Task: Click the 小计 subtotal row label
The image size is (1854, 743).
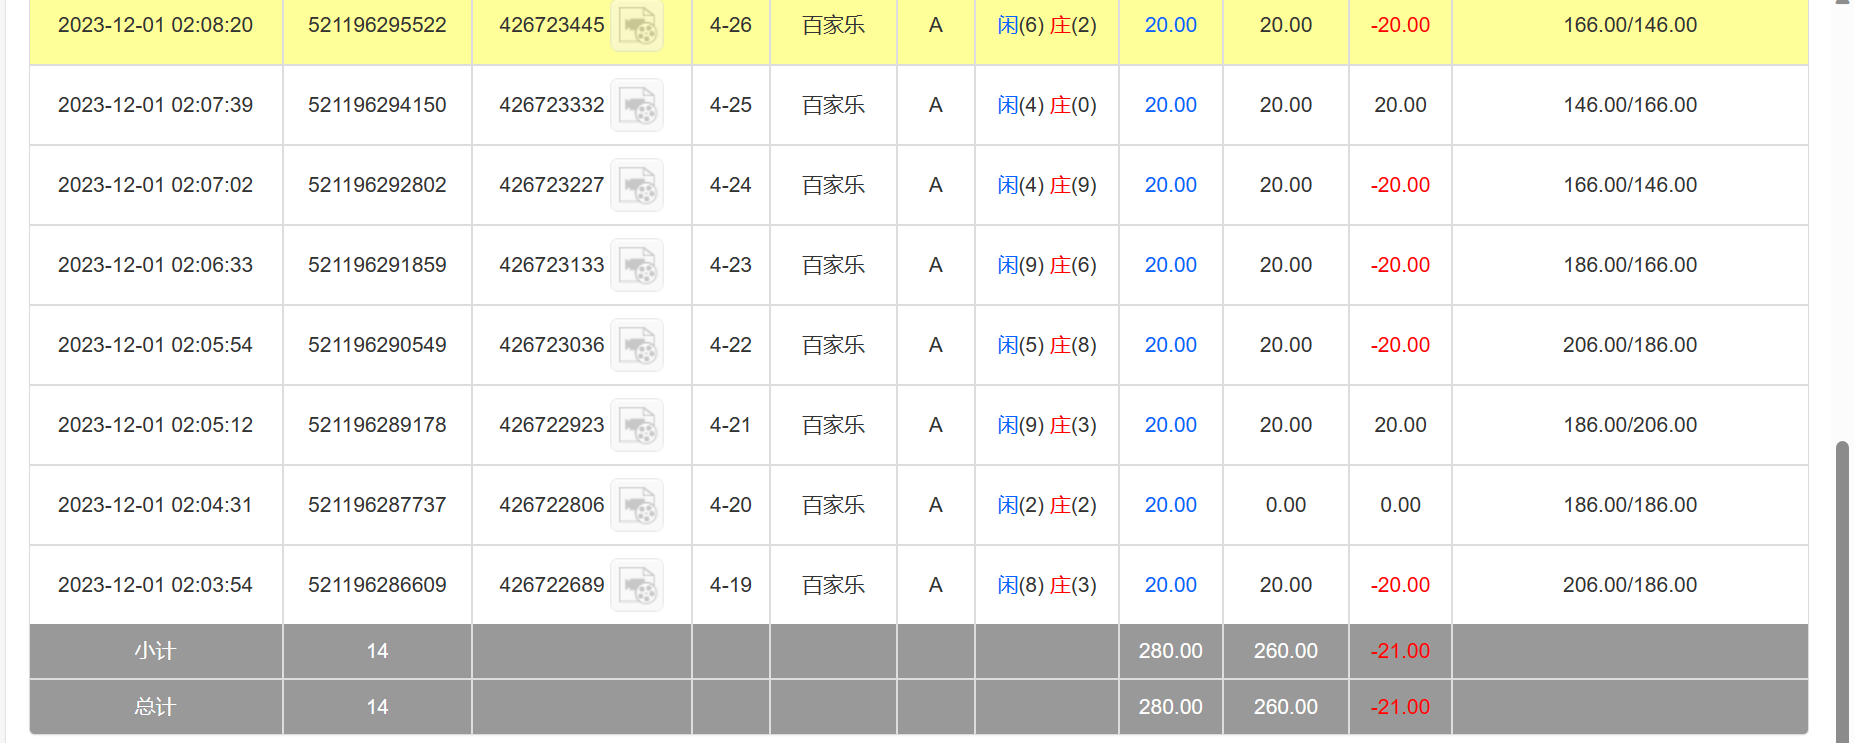Action: tap(155, 651)
